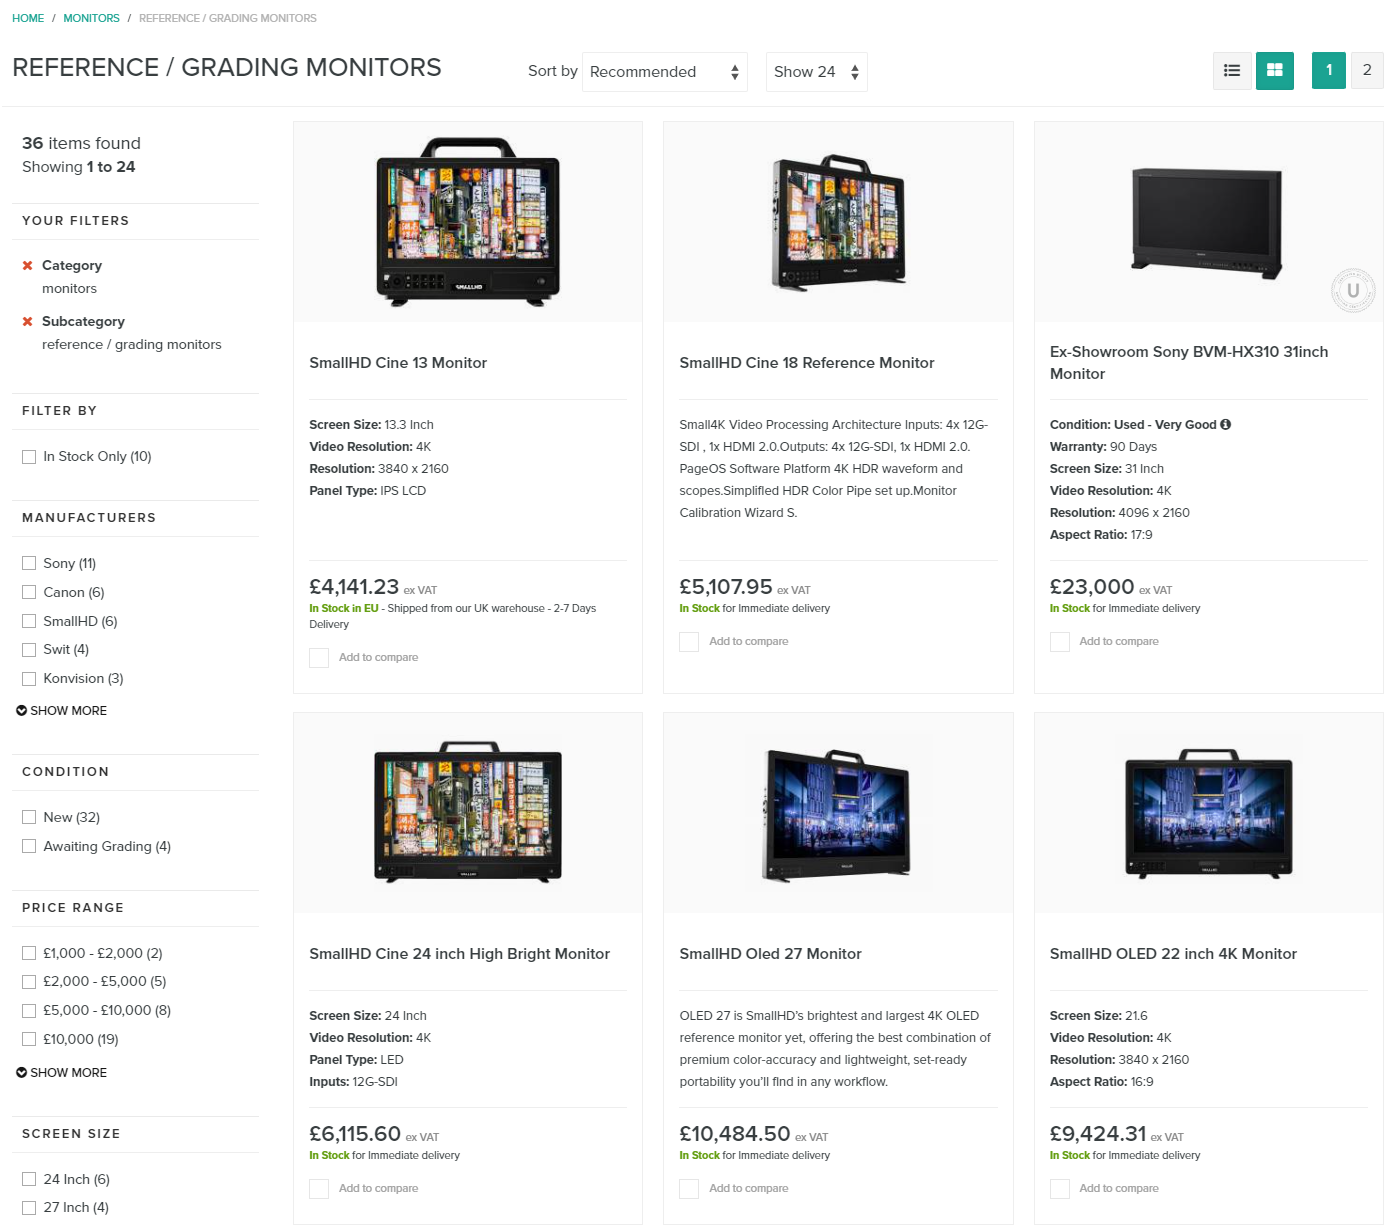
Task: Click the Sony BVM-HX310 product image
Action: pos(1207,223)
